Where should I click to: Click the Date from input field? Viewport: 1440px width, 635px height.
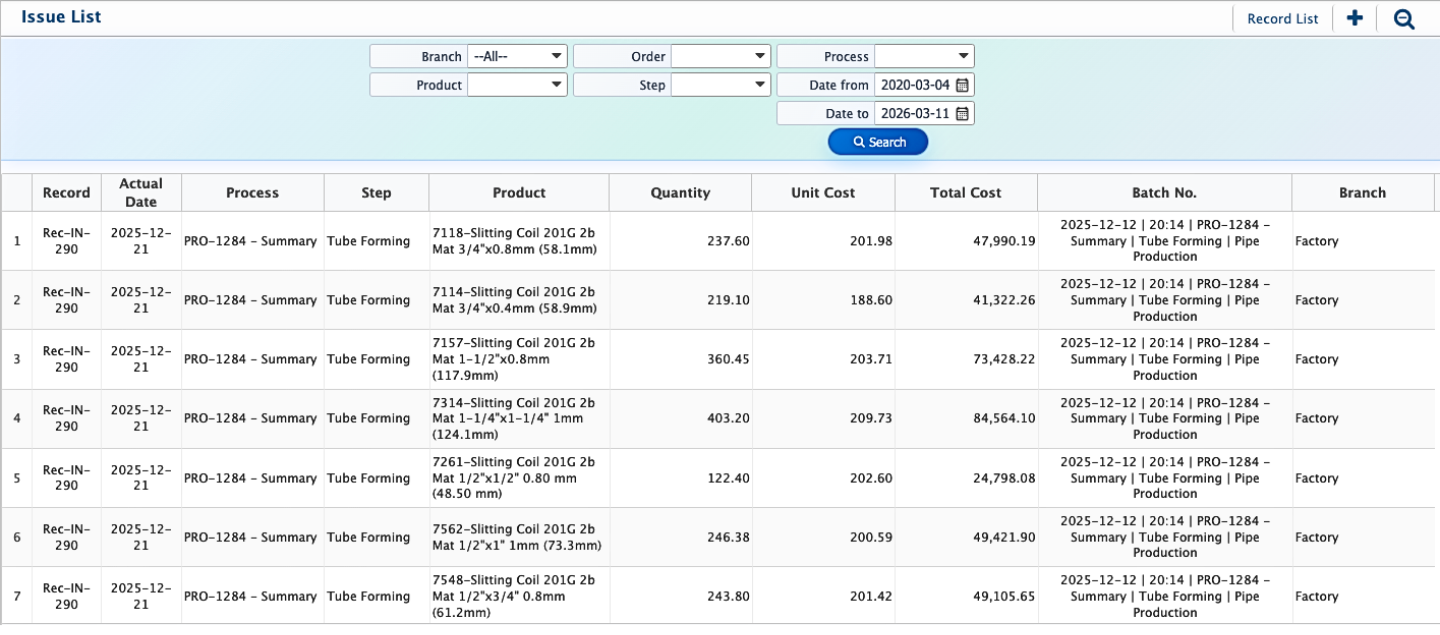[x=914, y=85]
